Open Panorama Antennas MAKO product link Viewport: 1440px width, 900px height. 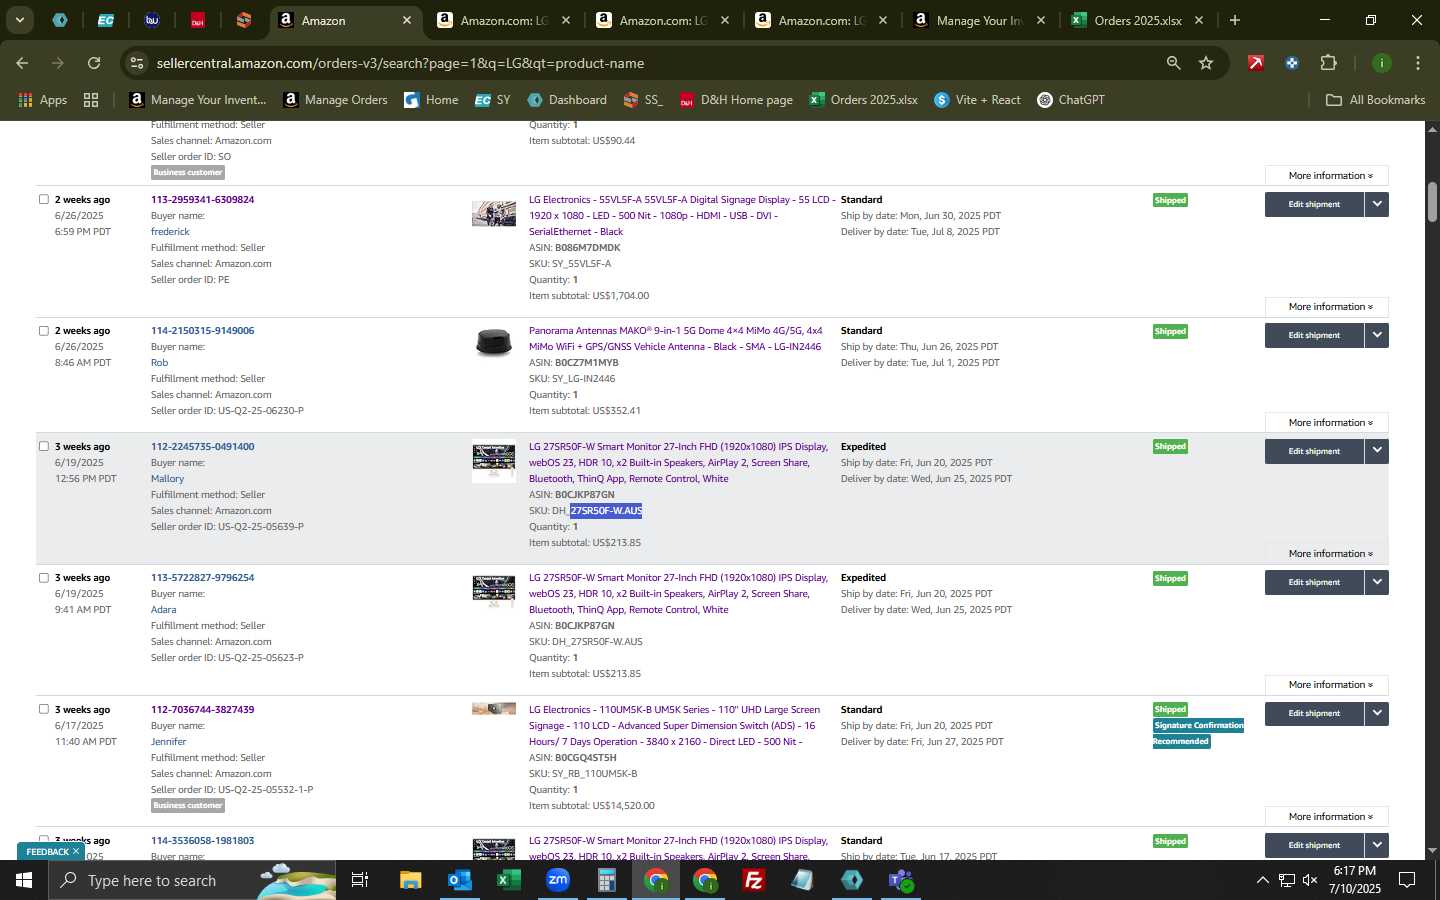tap(676, 338)
